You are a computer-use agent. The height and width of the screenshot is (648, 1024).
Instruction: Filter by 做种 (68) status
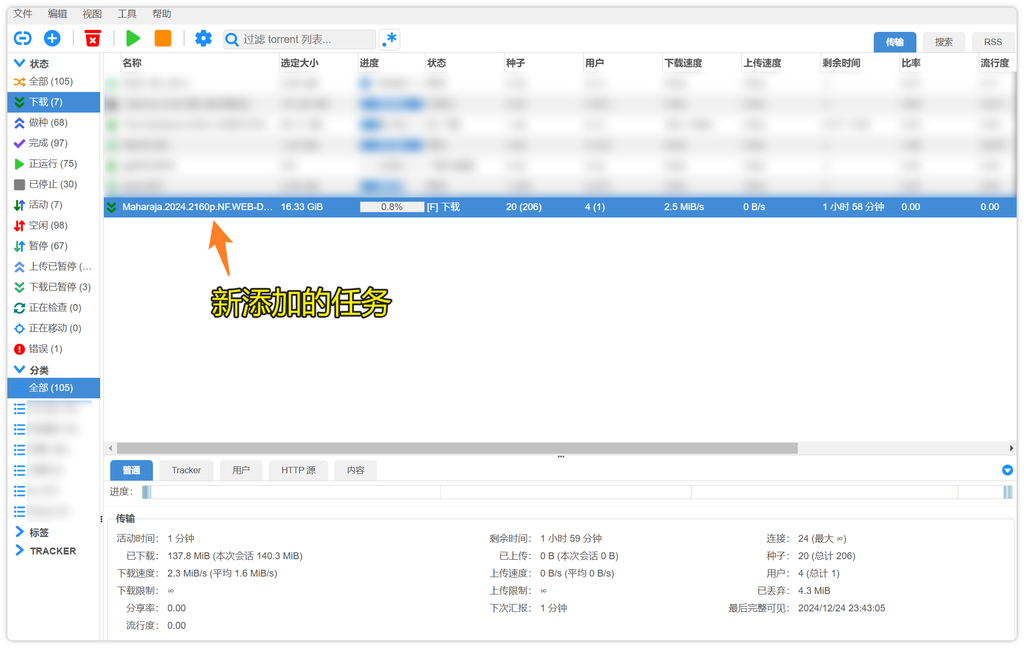tap(47, 122)
